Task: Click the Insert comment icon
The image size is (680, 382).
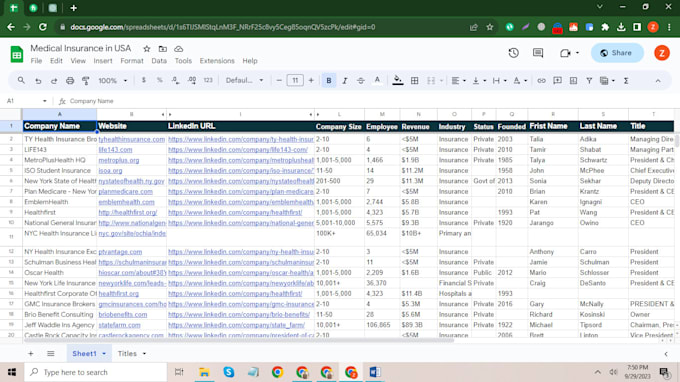Action: point(557,81)
